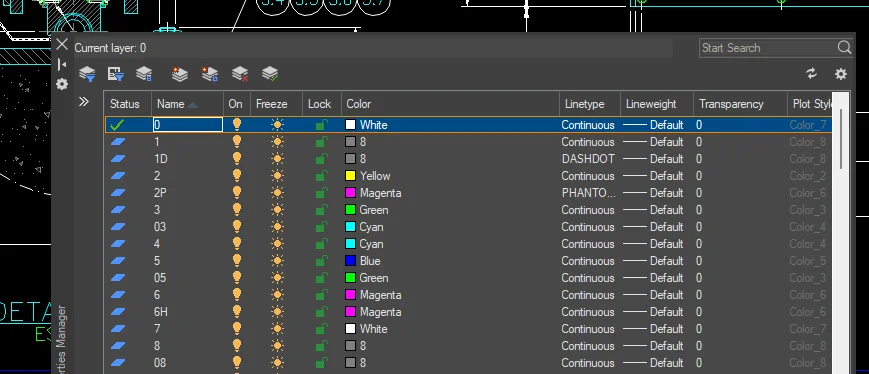Image resolution: width=869 pixels, height=374 pixels.
Task: Sort by Lineweight column header
Action: (657, 104)
